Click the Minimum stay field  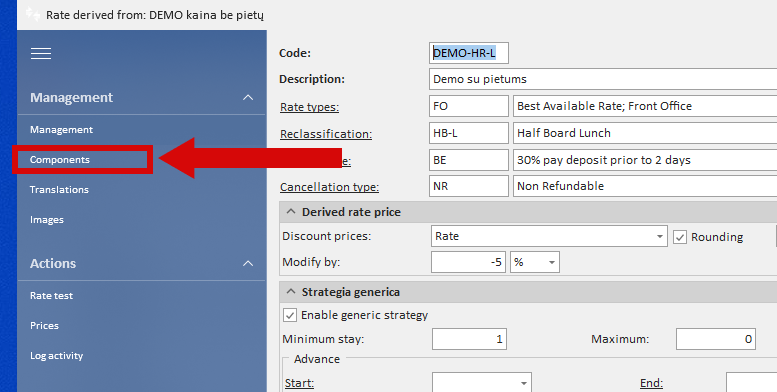(x=469, y=339)
